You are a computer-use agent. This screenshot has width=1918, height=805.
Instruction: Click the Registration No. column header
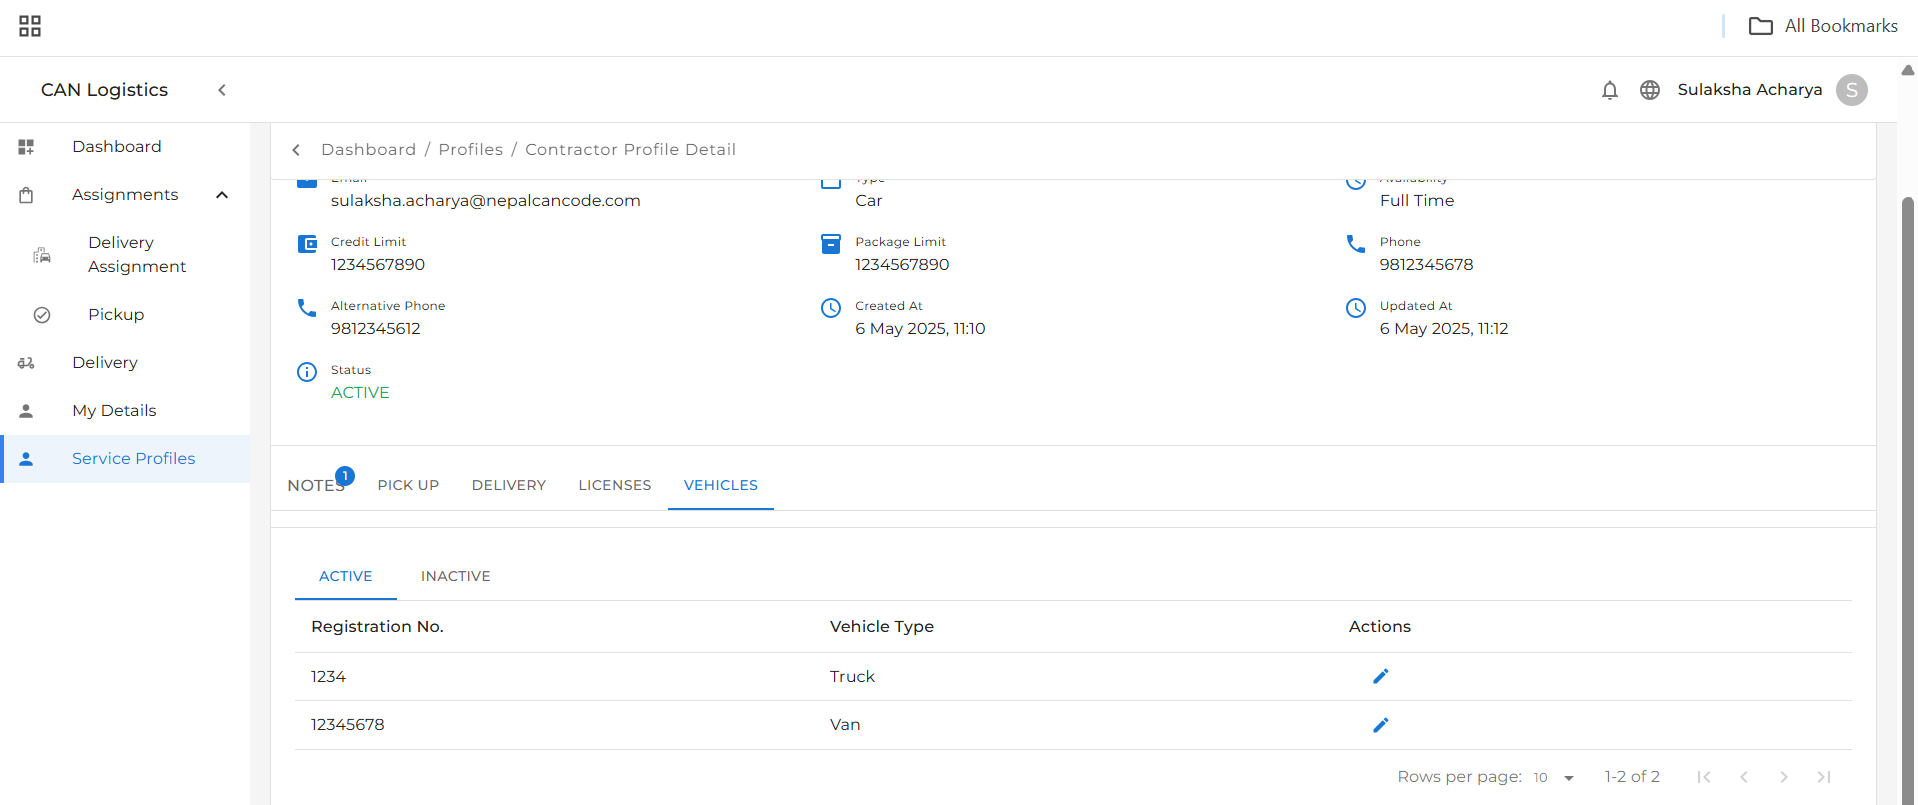click(x=377, y=627)
